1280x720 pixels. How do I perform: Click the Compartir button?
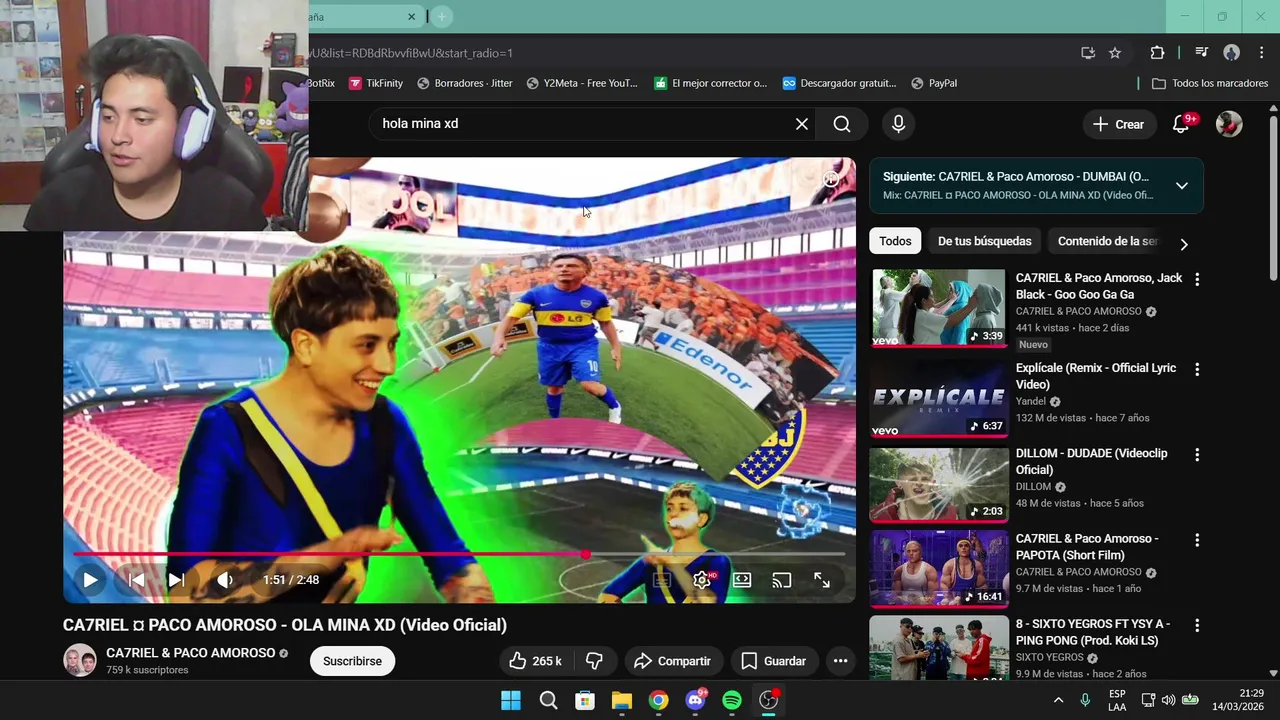coord(673,661)
